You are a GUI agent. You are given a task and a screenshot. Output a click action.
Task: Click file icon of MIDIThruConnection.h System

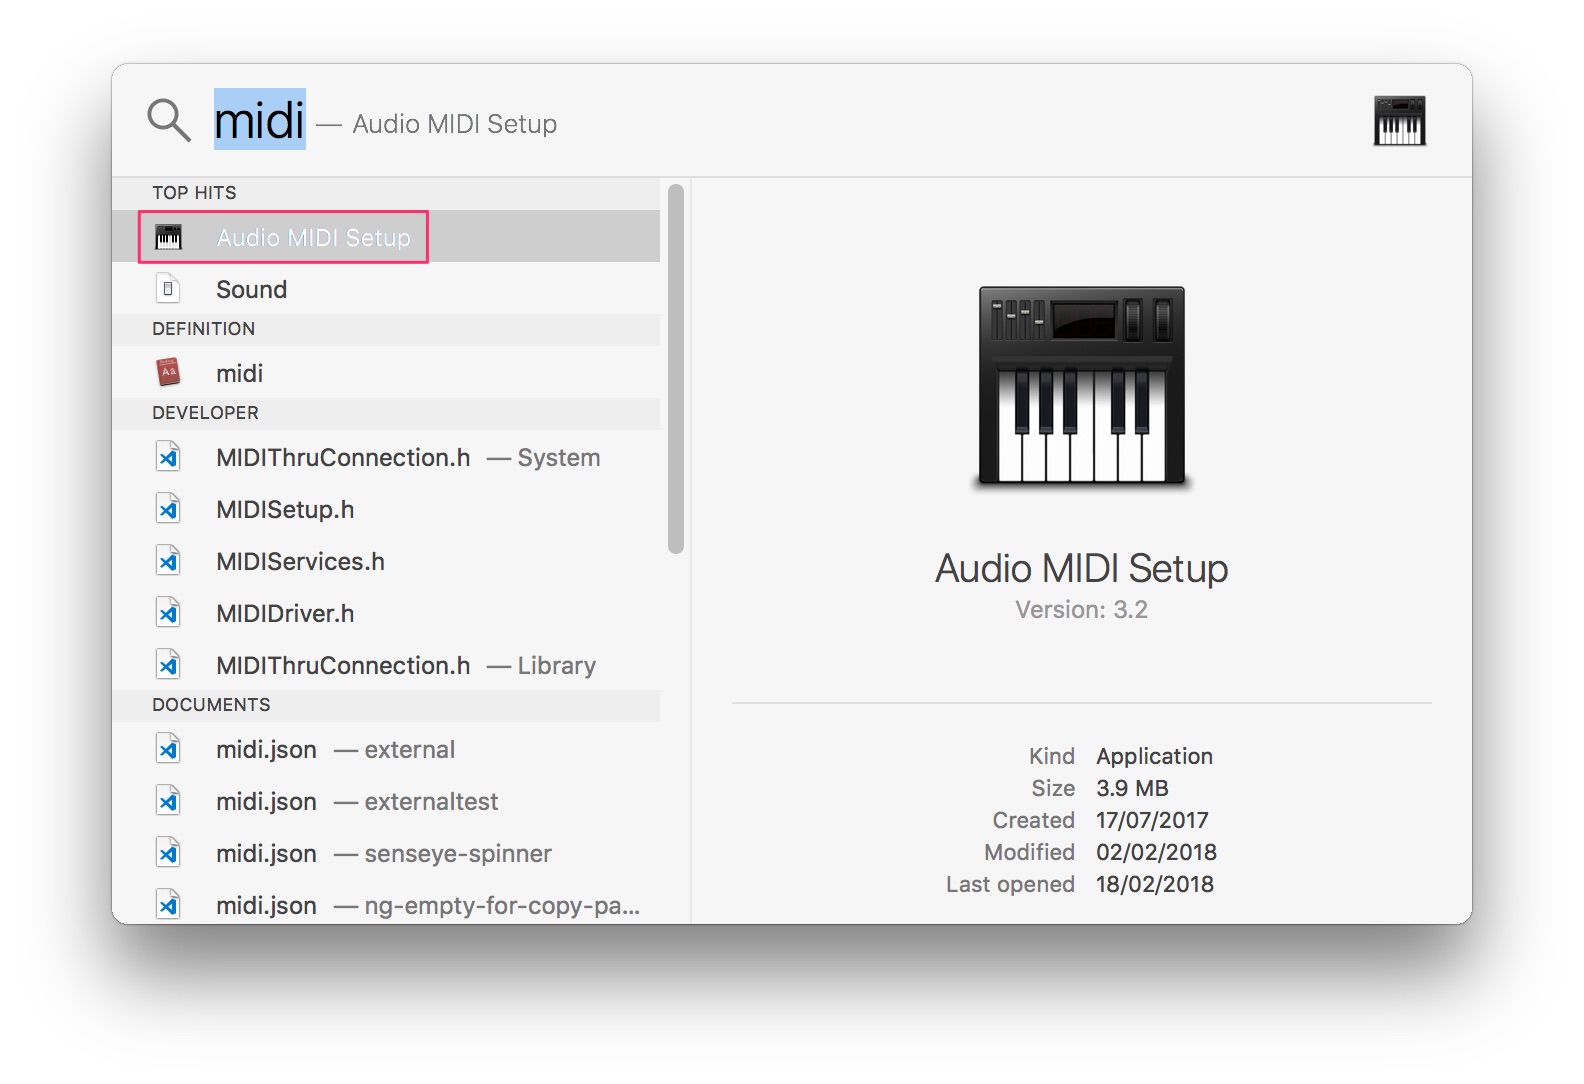168,457
